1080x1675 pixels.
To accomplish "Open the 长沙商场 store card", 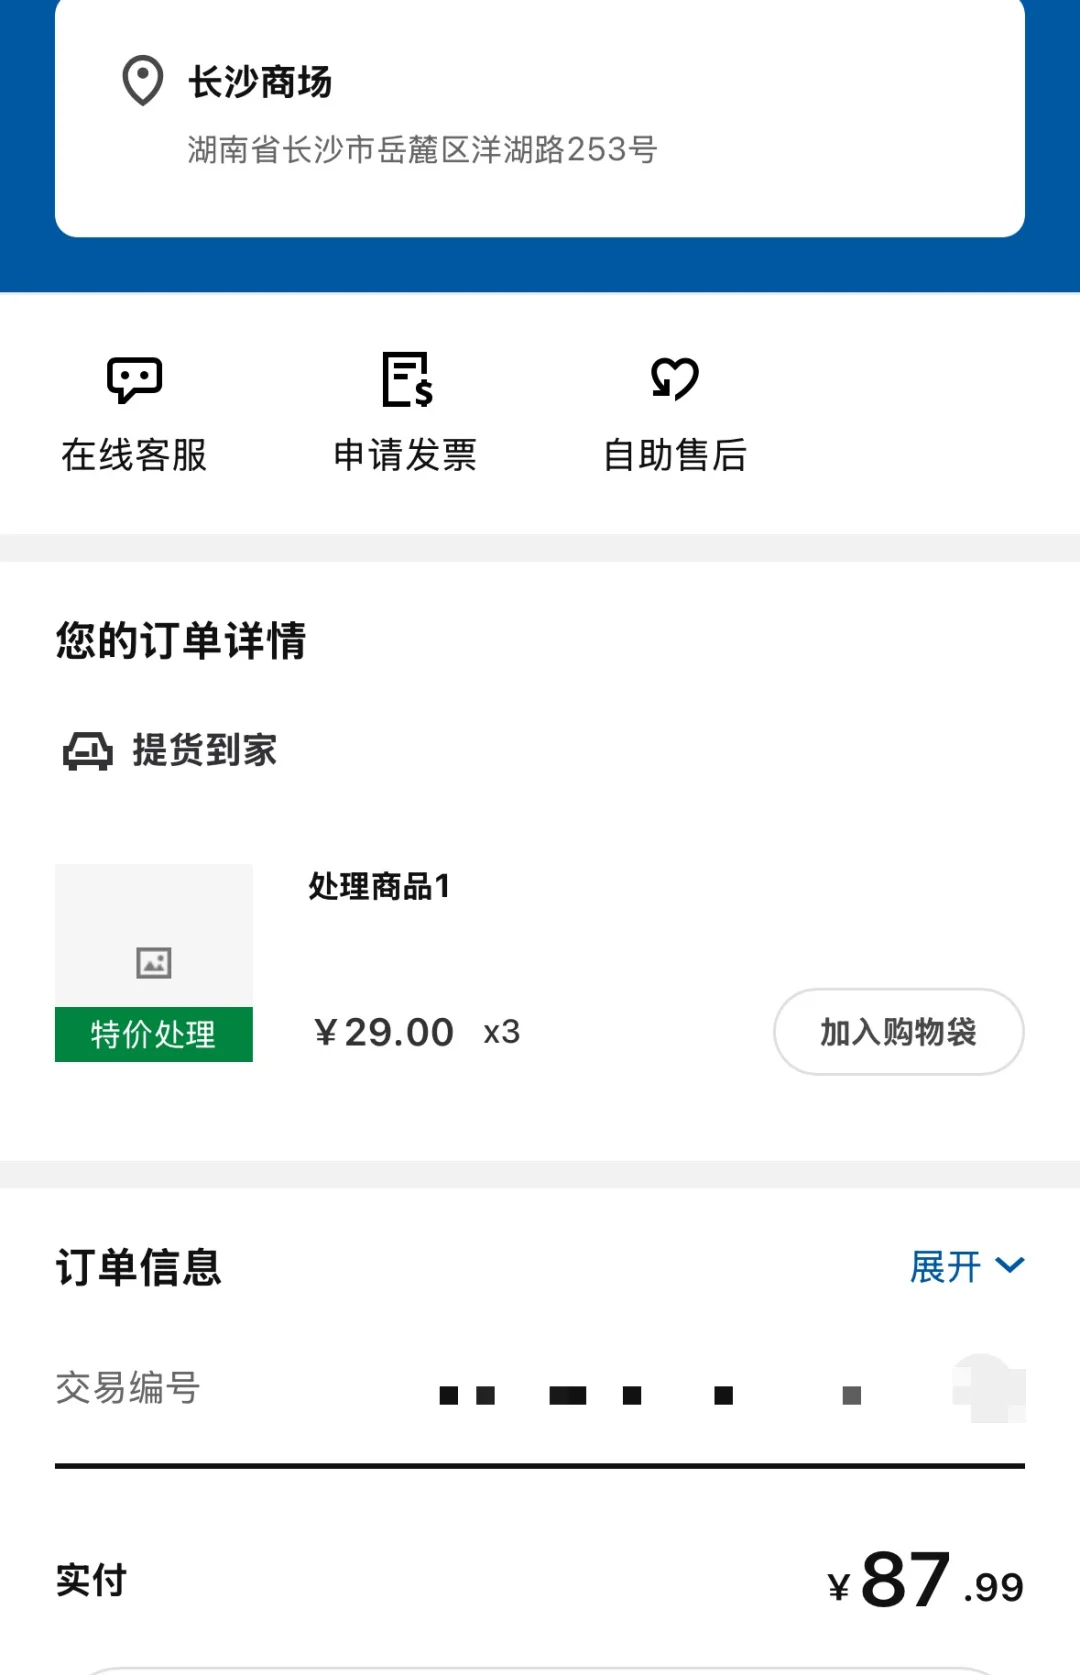I will pos(540,118).
